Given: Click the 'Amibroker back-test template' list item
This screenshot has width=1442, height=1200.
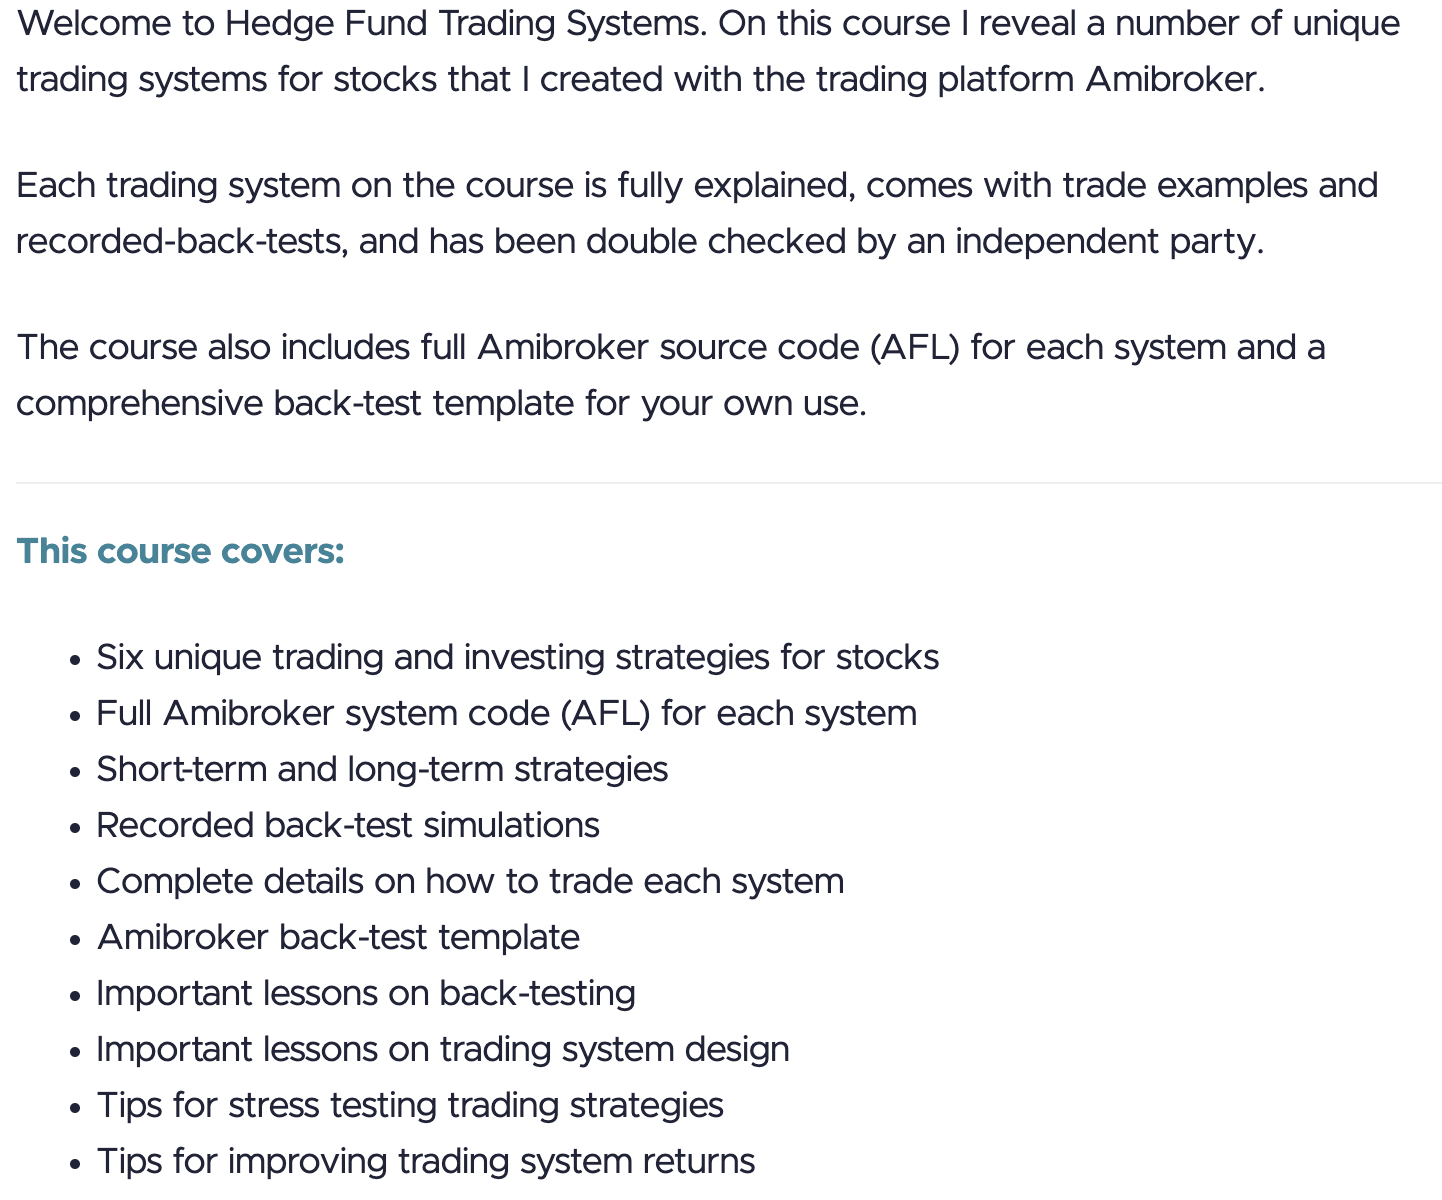Looking at the screenshot, I should pyautogui.click(x=338, y=937).
